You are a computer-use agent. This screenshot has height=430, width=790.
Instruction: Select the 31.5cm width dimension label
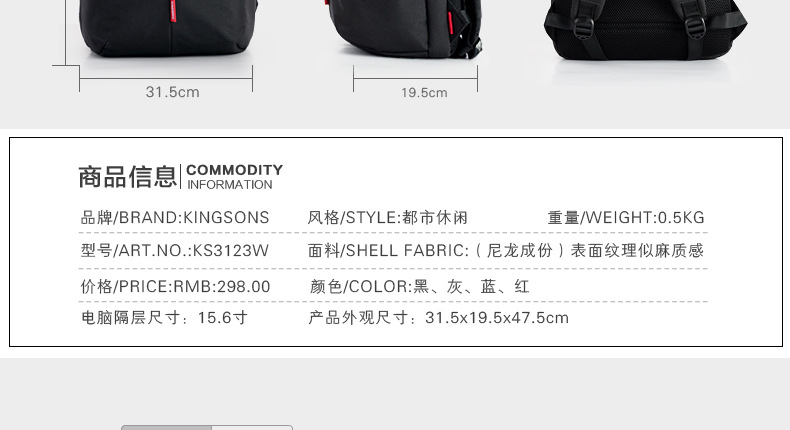coord(172,92)
